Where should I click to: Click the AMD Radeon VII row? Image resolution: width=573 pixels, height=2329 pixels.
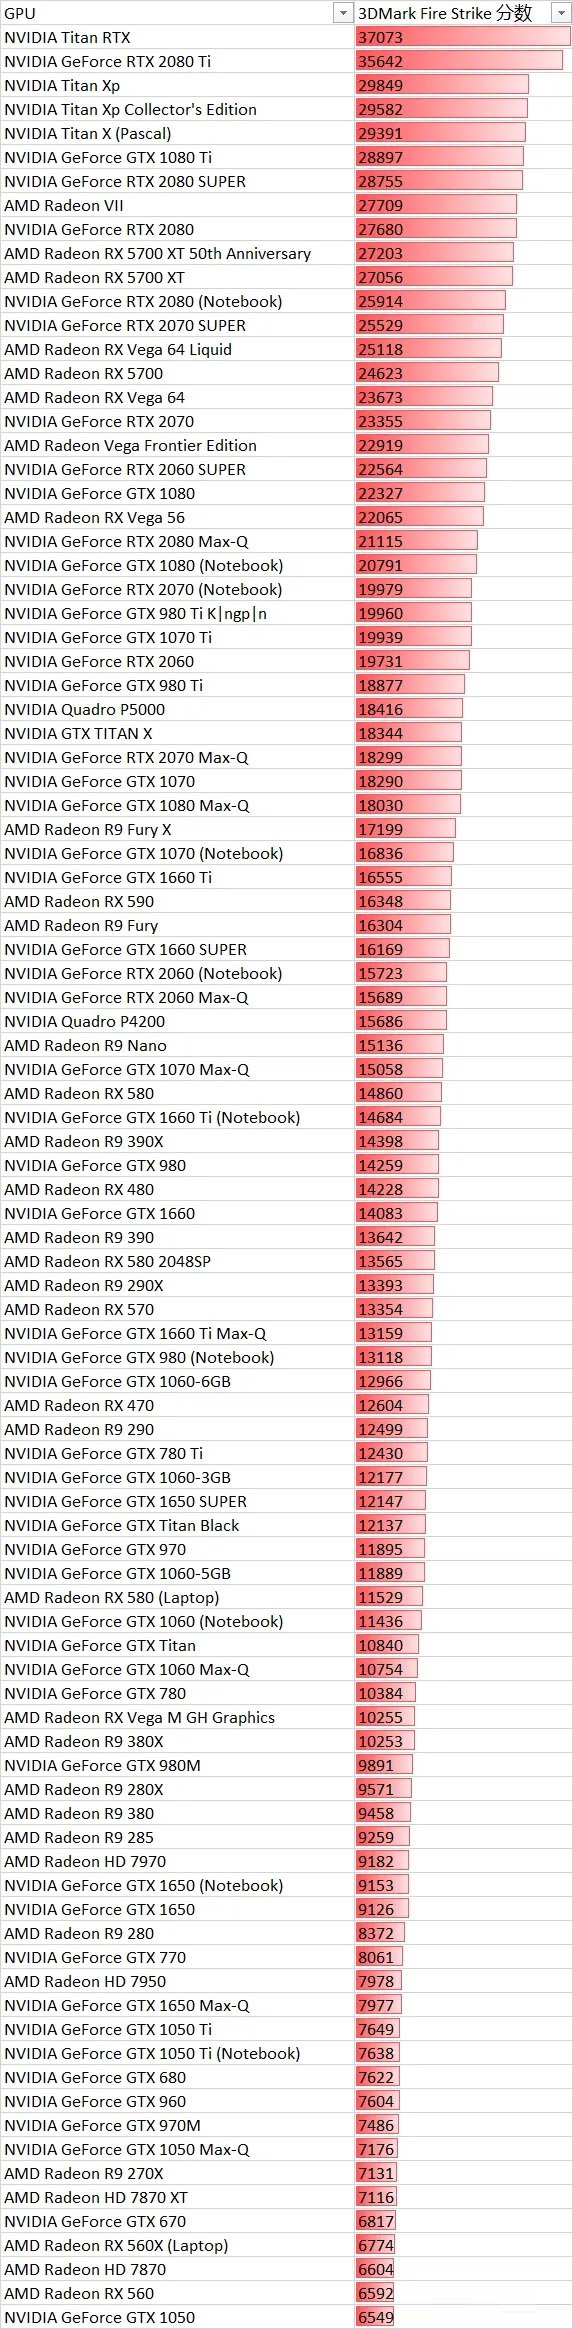286,205
